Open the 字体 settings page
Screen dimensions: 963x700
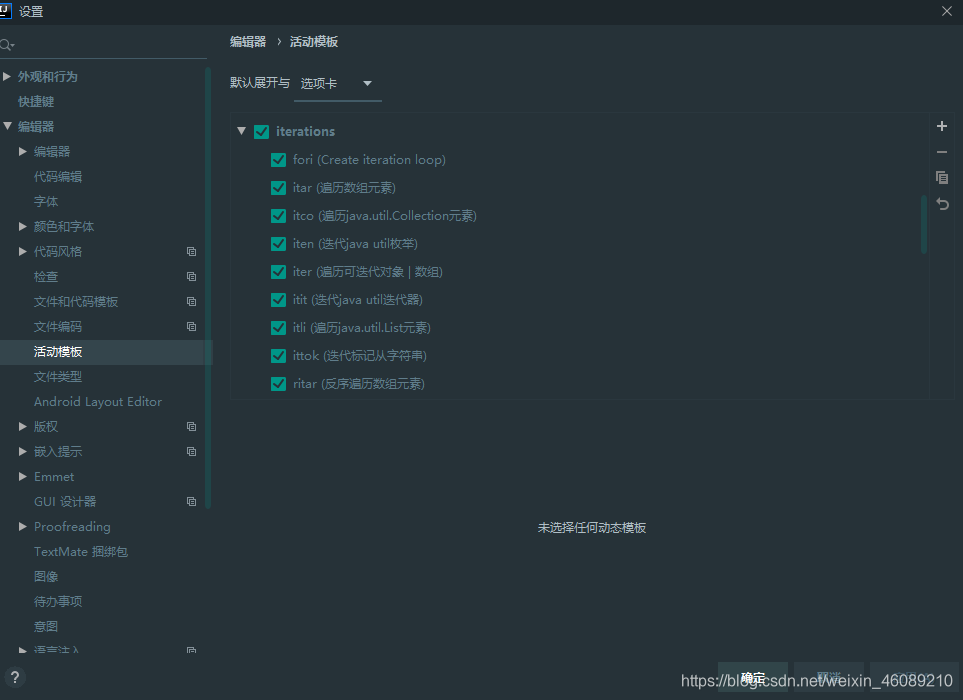(x=46, y=201)
